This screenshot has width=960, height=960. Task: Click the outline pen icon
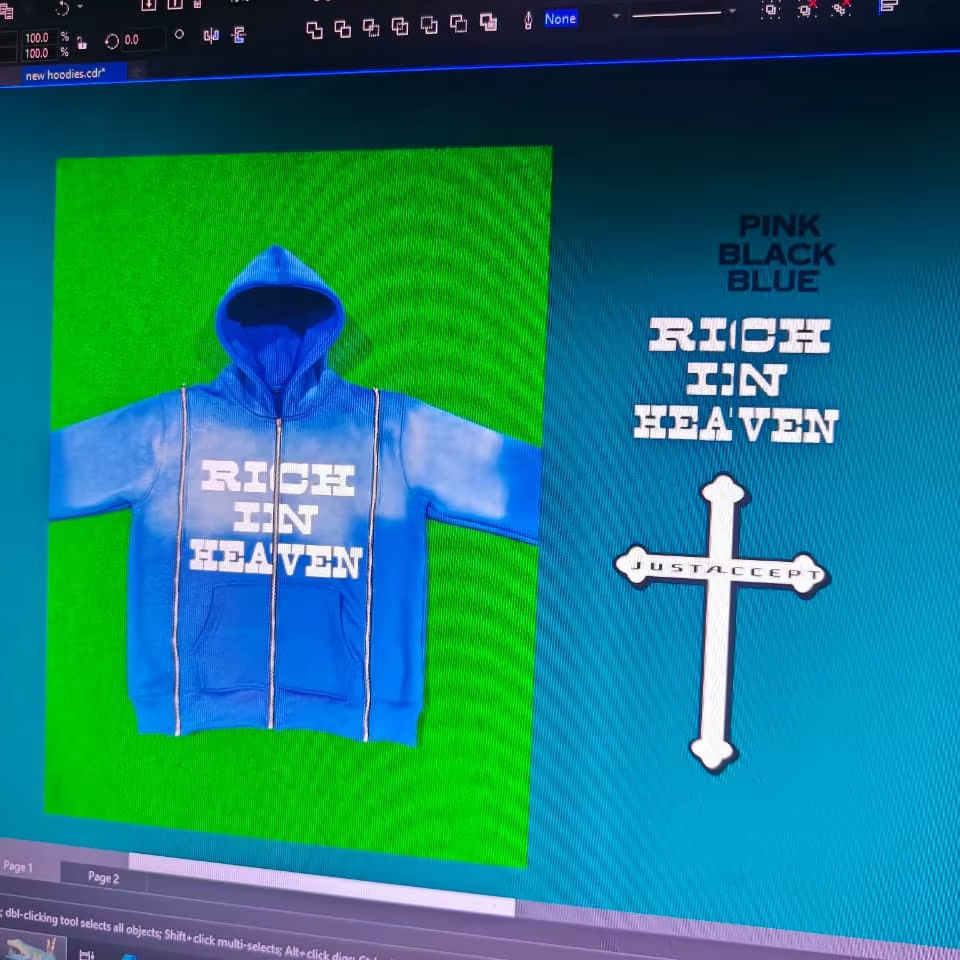click(528, 21)
